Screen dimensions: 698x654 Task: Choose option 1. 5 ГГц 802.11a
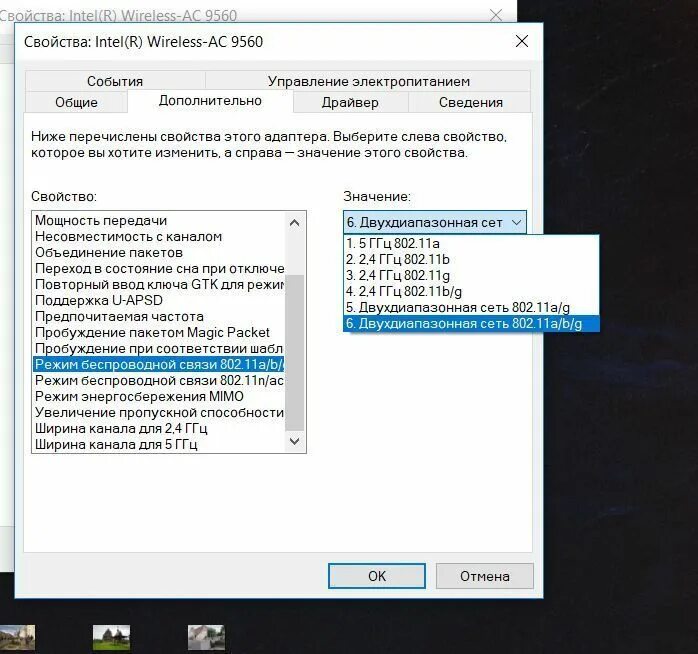click(471, 244)
